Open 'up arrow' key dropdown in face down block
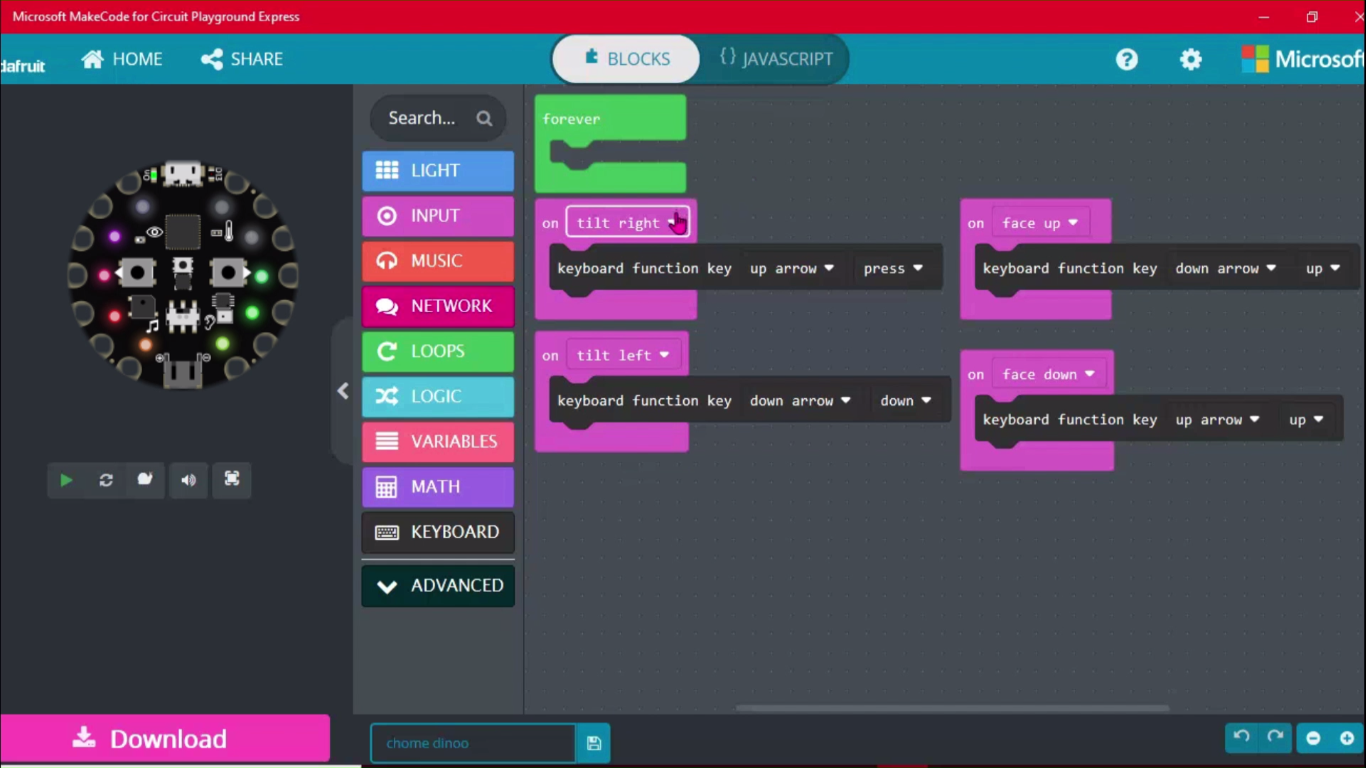1366x768 pixels. point(1217,419)
